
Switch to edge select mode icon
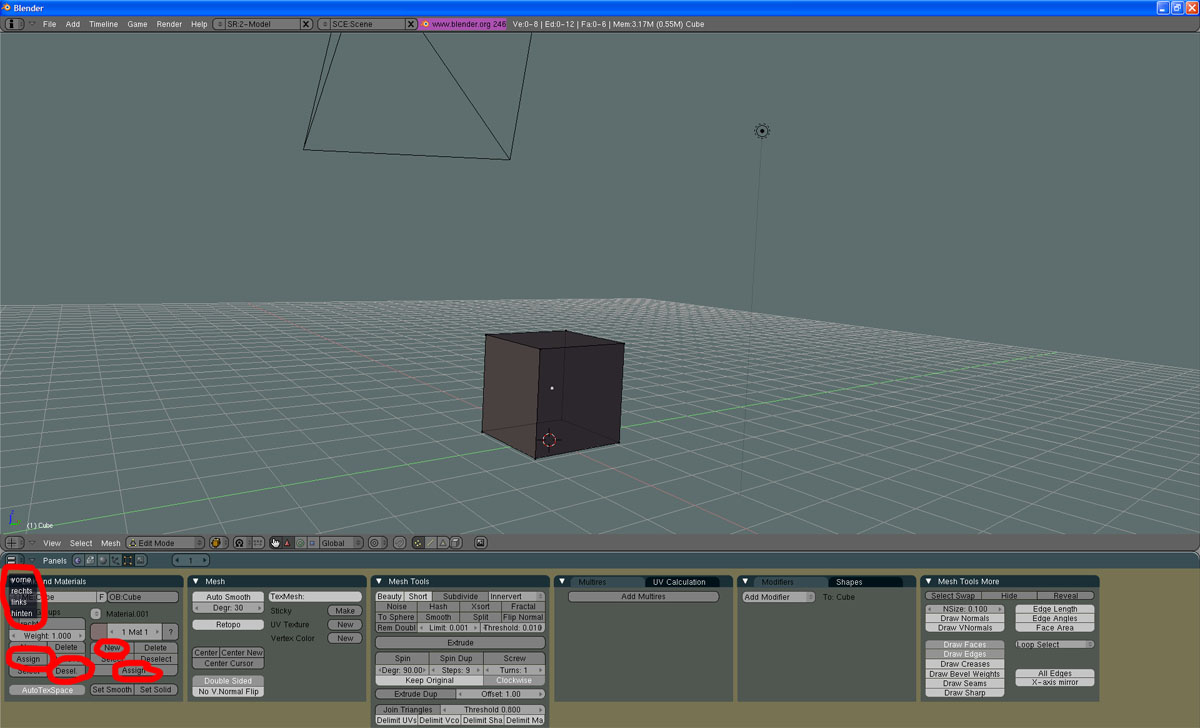pyautogui.click(x=431, y=543)
